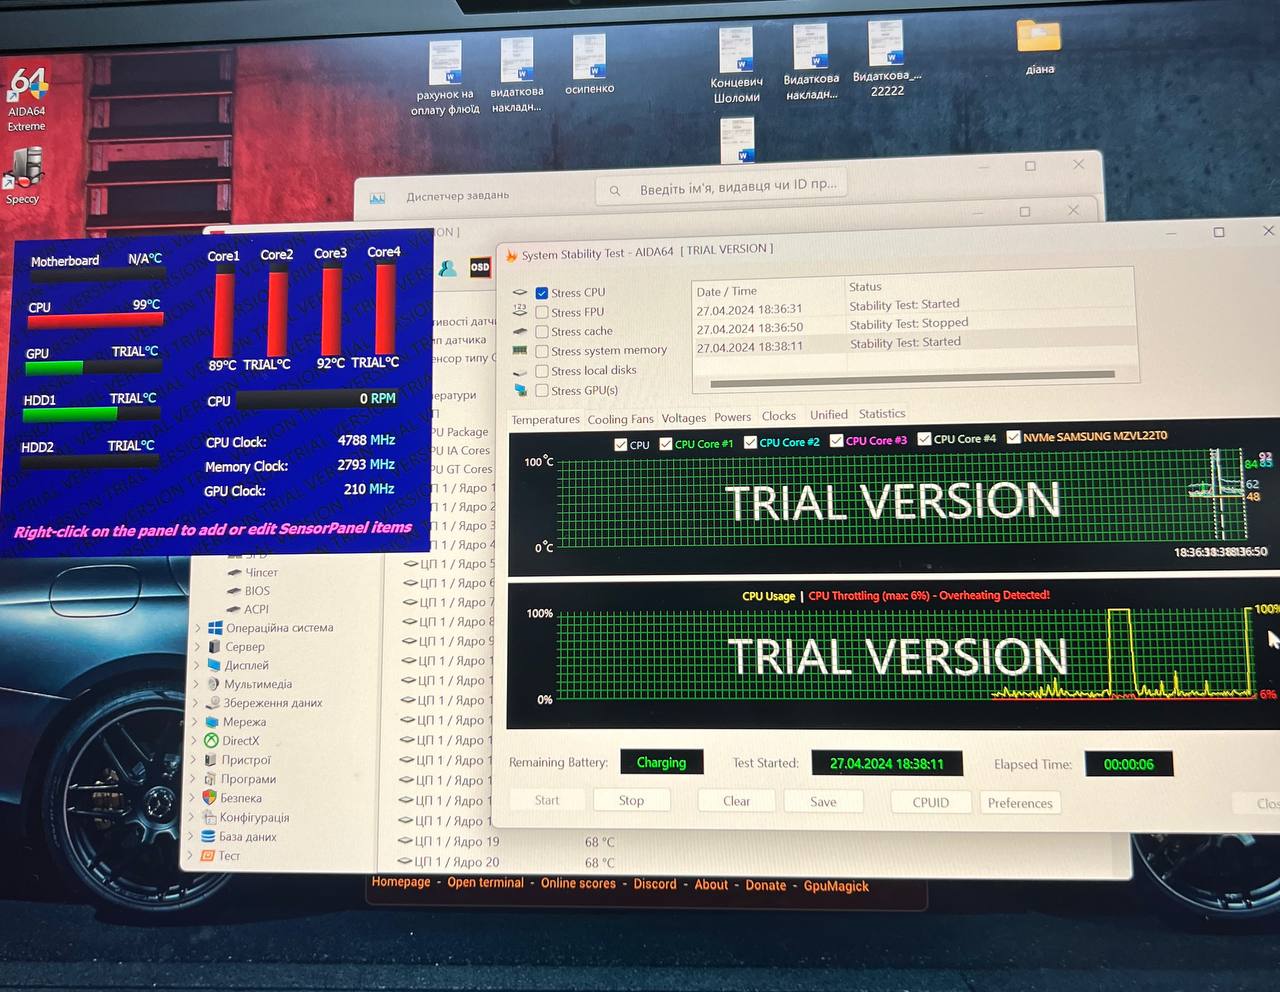The height and width of the screenshot is (992, 1280).
Task: Open the CPUID button
Action: [x=931, y=802]
